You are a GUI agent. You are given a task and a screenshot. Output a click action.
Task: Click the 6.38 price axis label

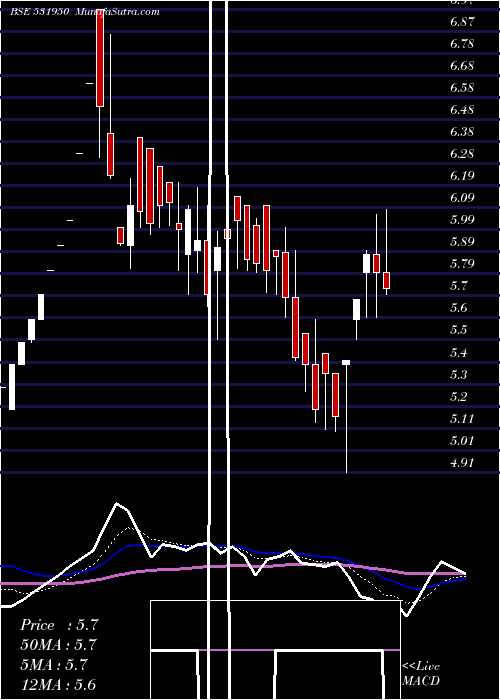coord(462,132)
